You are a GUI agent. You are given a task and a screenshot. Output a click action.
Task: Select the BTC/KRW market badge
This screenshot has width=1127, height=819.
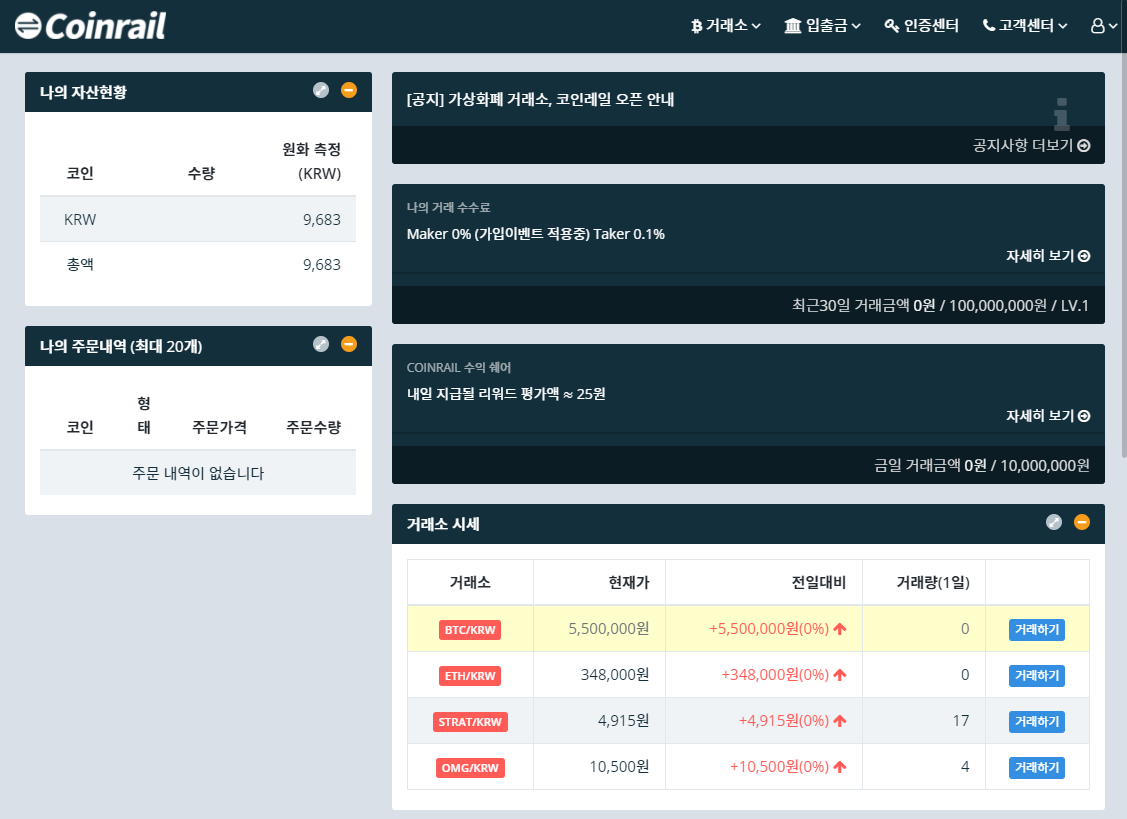coord(469,630)
